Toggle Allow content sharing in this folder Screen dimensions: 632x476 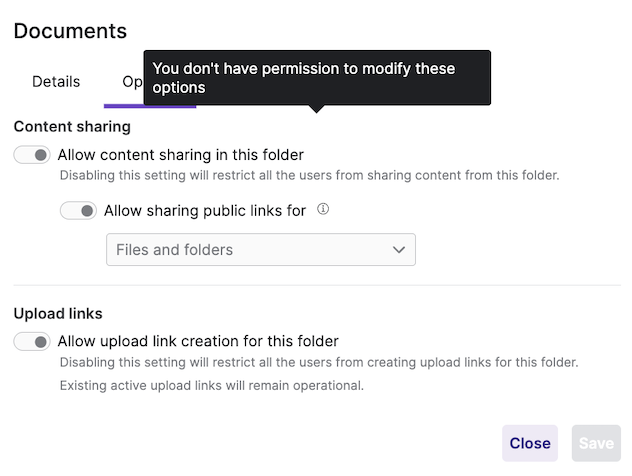[32, 155]
